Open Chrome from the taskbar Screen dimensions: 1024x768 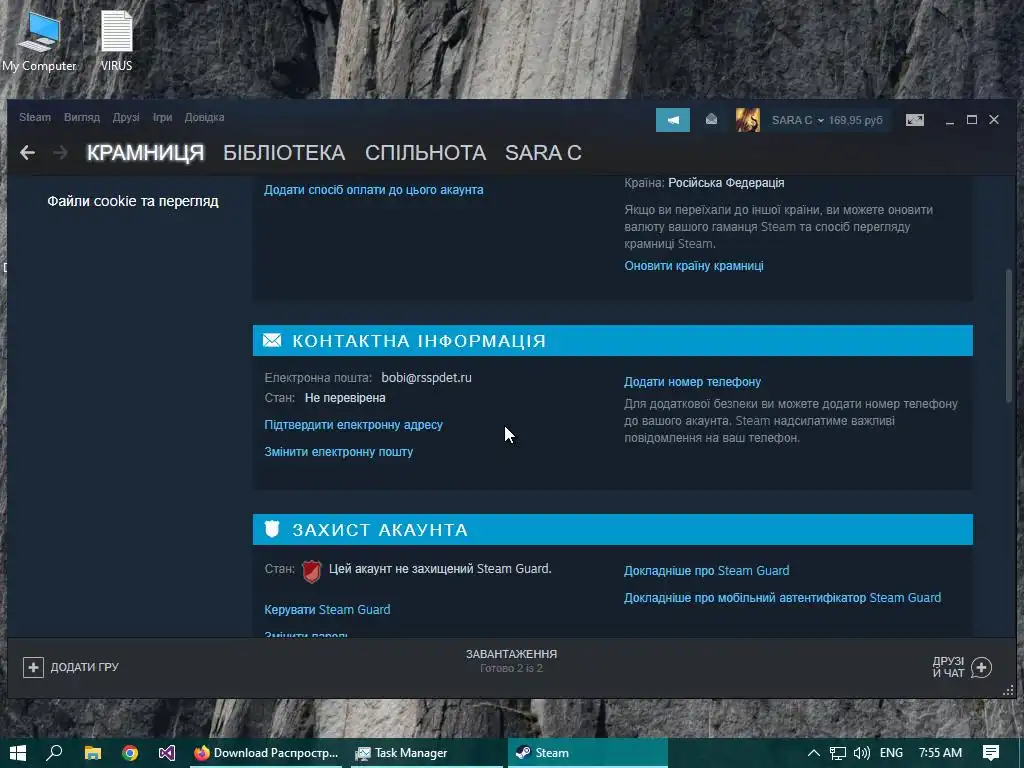click(x=130, y=753)
